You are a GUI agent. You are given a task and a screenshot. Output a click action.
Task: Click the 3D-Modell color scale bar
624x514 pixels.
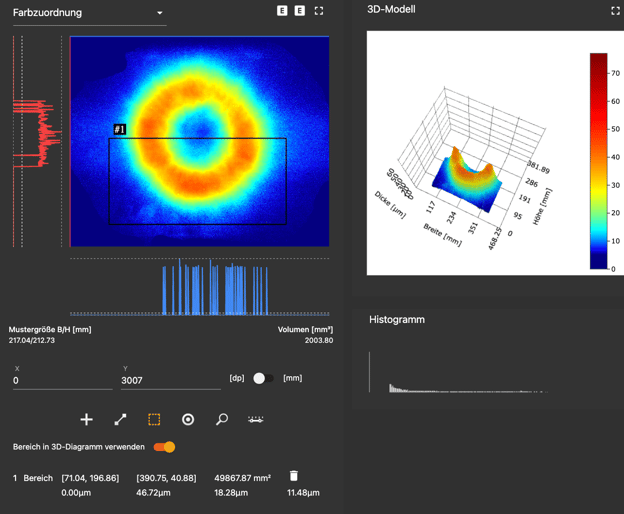[598, 161]
